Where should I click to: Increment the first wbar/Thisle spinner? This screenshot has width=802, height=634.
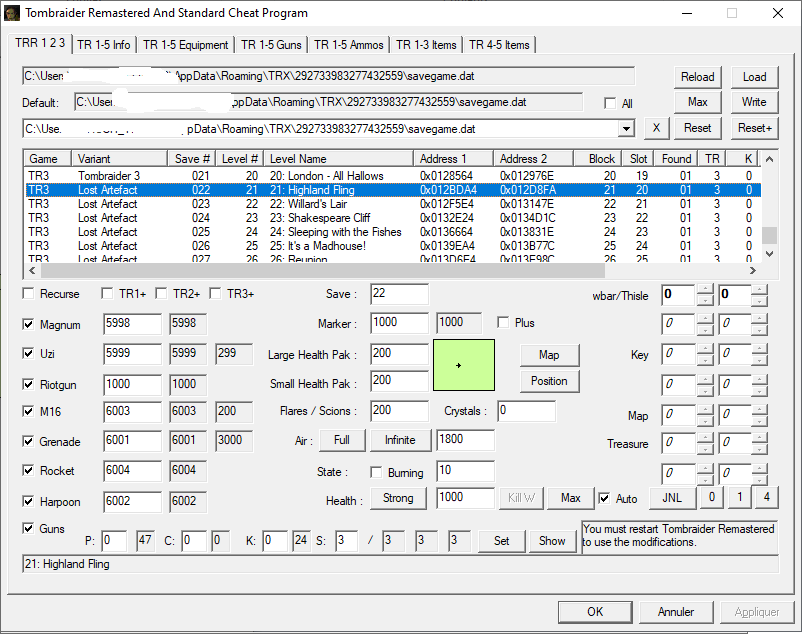point(706,289)
